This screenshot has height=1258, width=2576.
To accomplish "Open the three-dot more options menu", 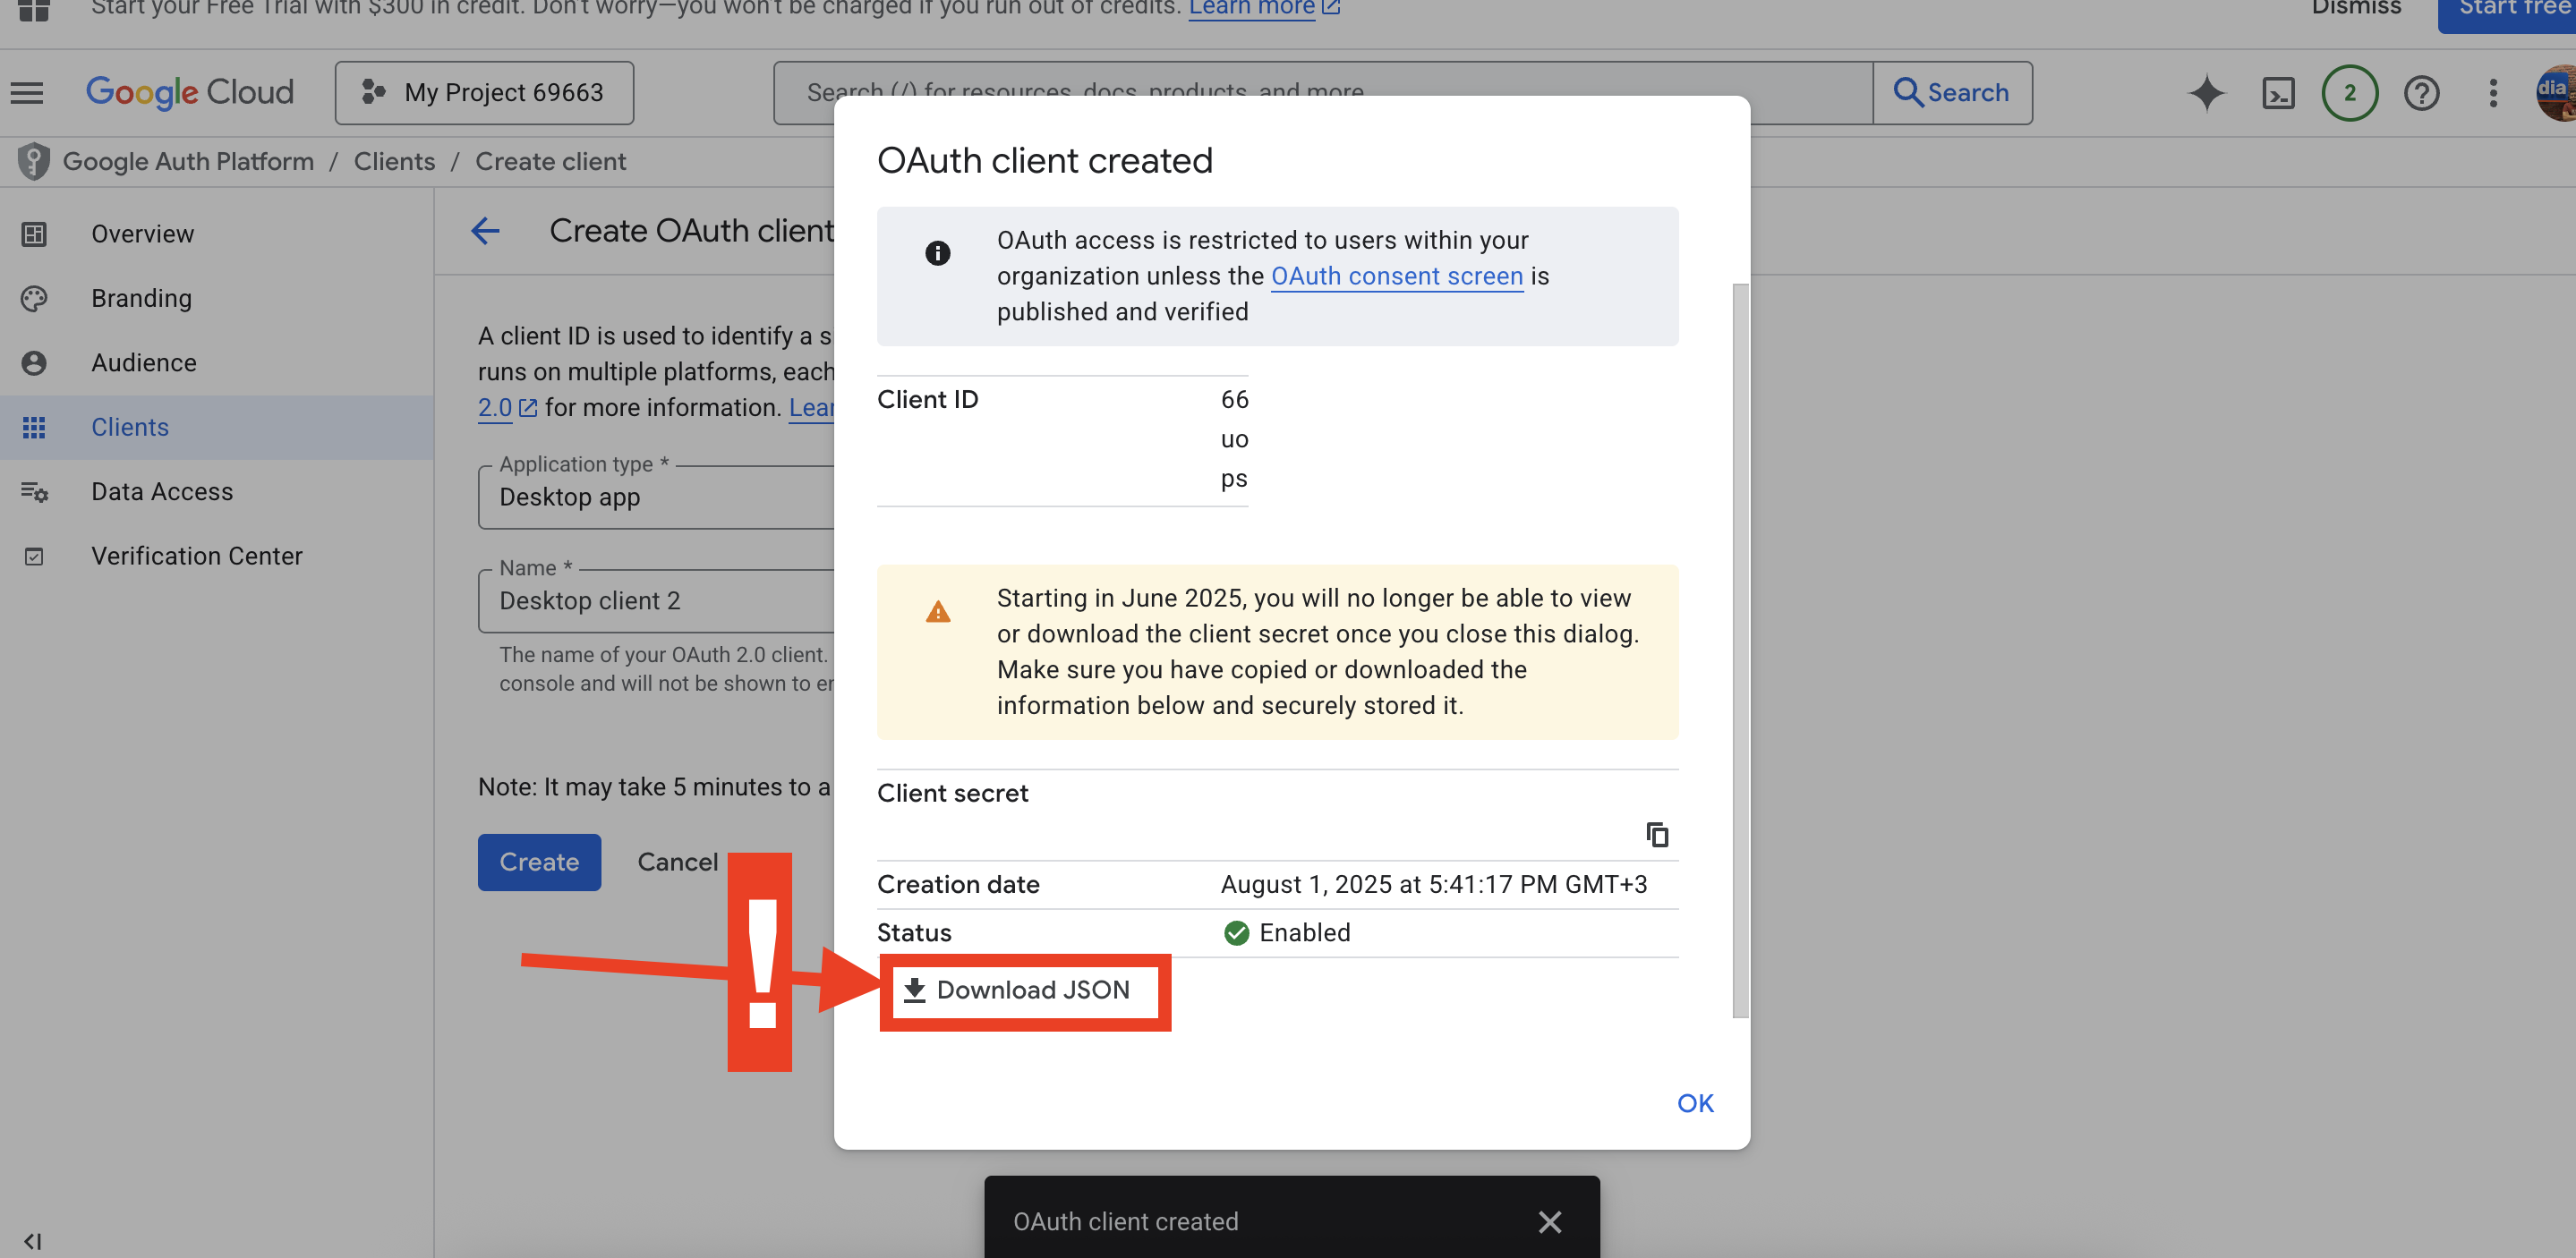I will tap(2493, 93).
